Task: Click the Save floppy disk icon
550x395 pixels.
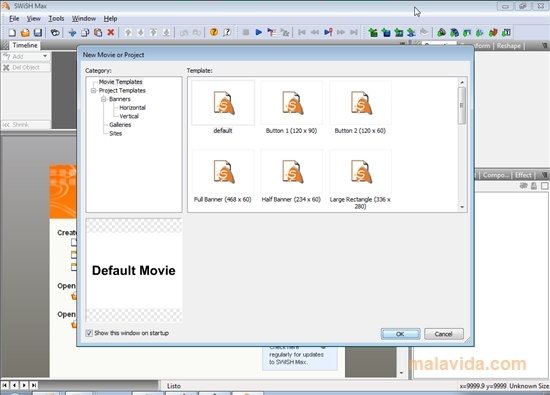Action: (38, 33)
